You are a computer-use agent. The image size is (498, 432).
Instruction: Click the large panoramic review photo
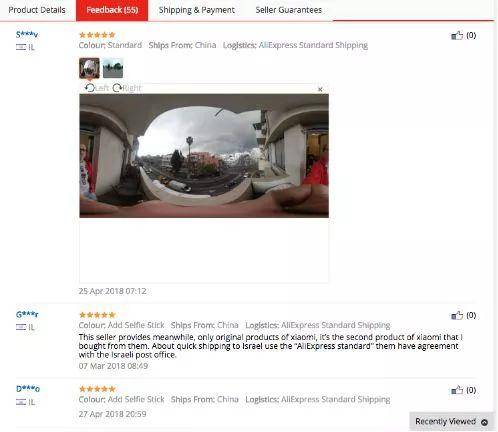coord(204,156)
